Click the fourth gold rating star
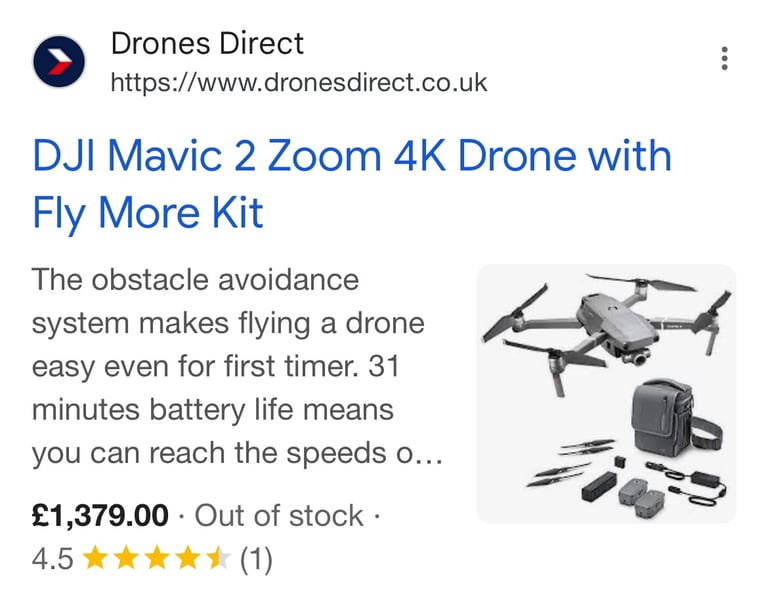The width and height of the screenshot is (768, 600). tap(188, 558)
